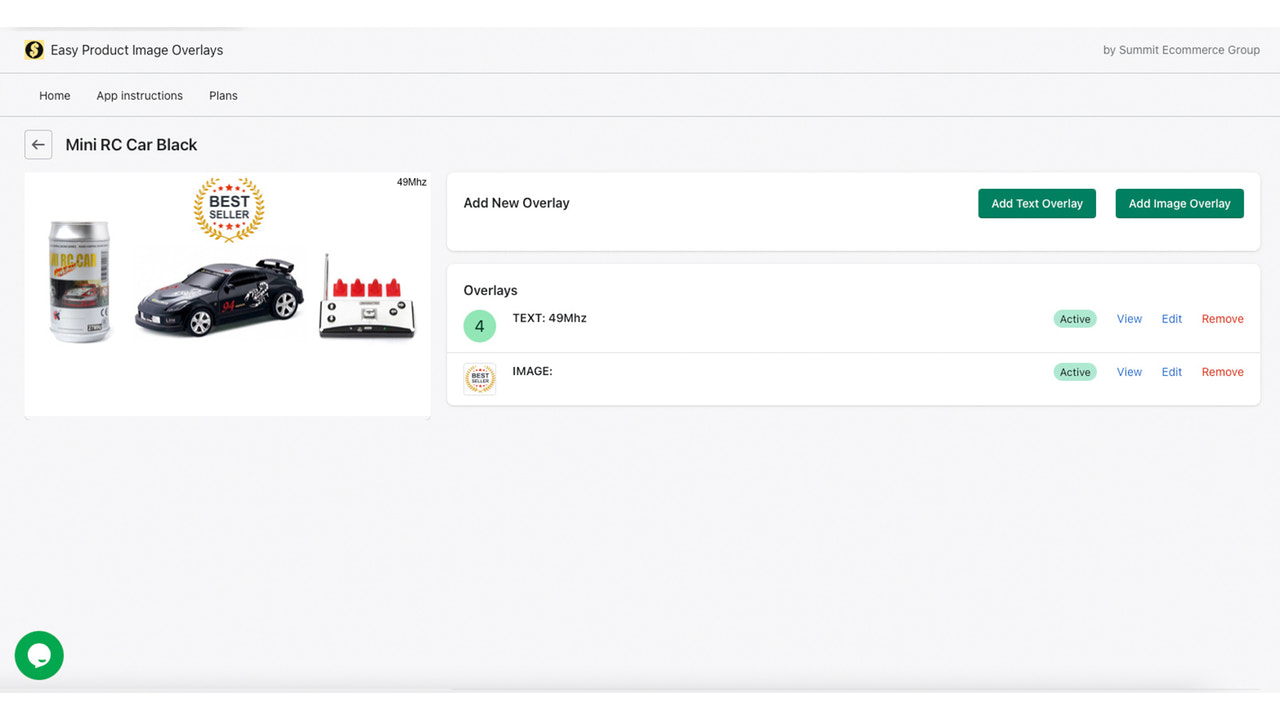Click the green circle icon beside TEXT: 49Mhz
This screenshot has width=1280, height=720.
479,325
